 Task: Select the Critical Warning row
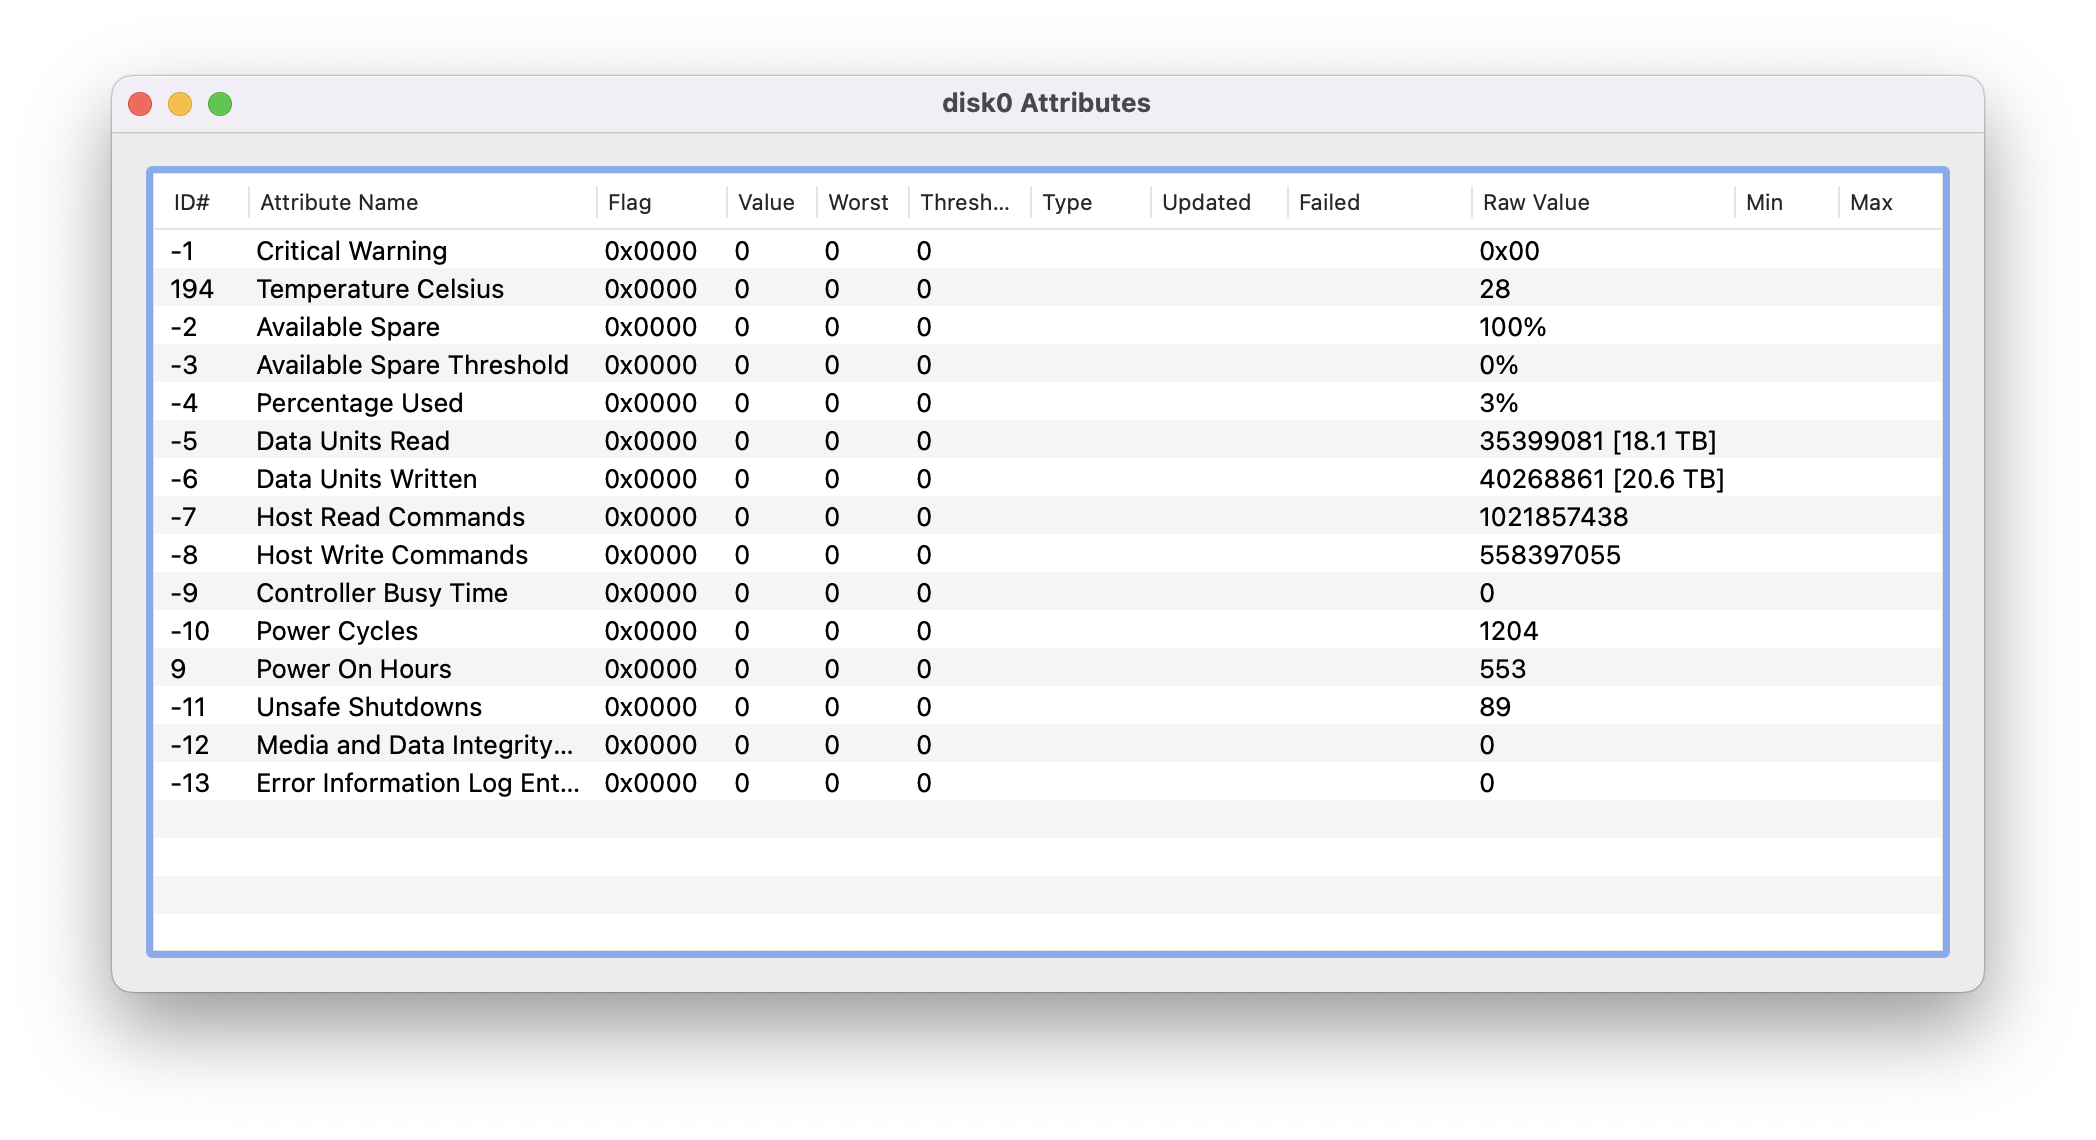click(x=351, y=251)
